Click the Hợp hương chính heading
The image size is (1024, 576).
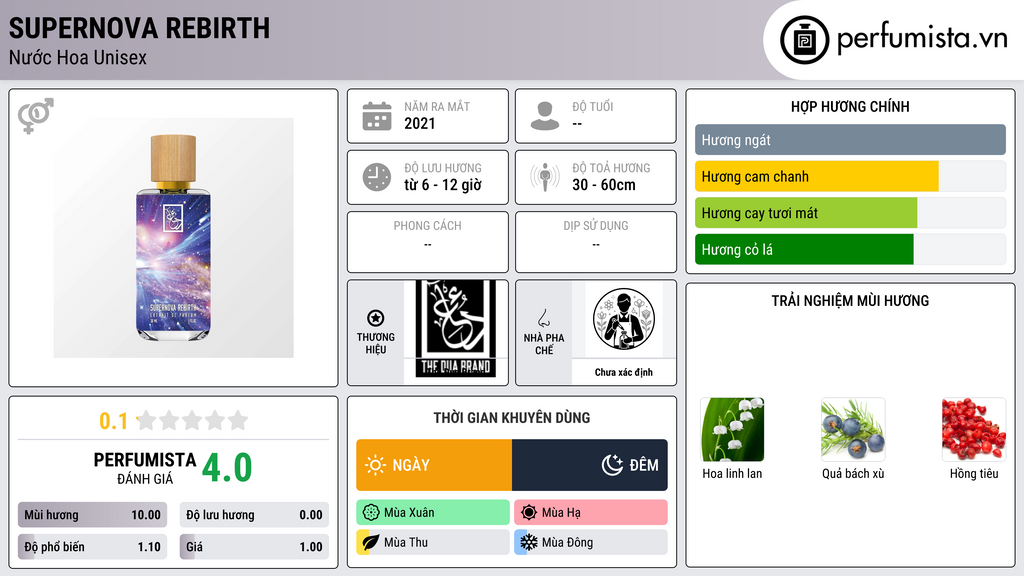850,106
